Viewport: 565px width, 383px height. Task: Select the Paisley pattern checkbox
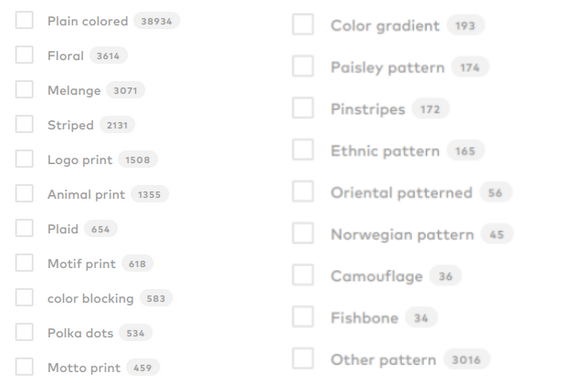(x=303, y=66)
